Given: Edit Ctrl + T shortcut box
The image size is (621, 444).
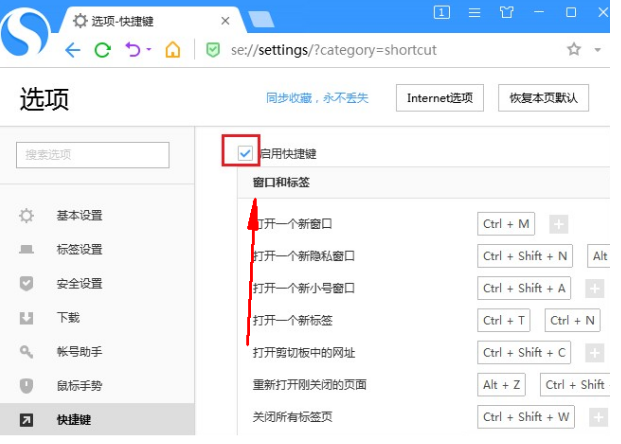Looking at the screenshot, I should click(x=504, y=320).
